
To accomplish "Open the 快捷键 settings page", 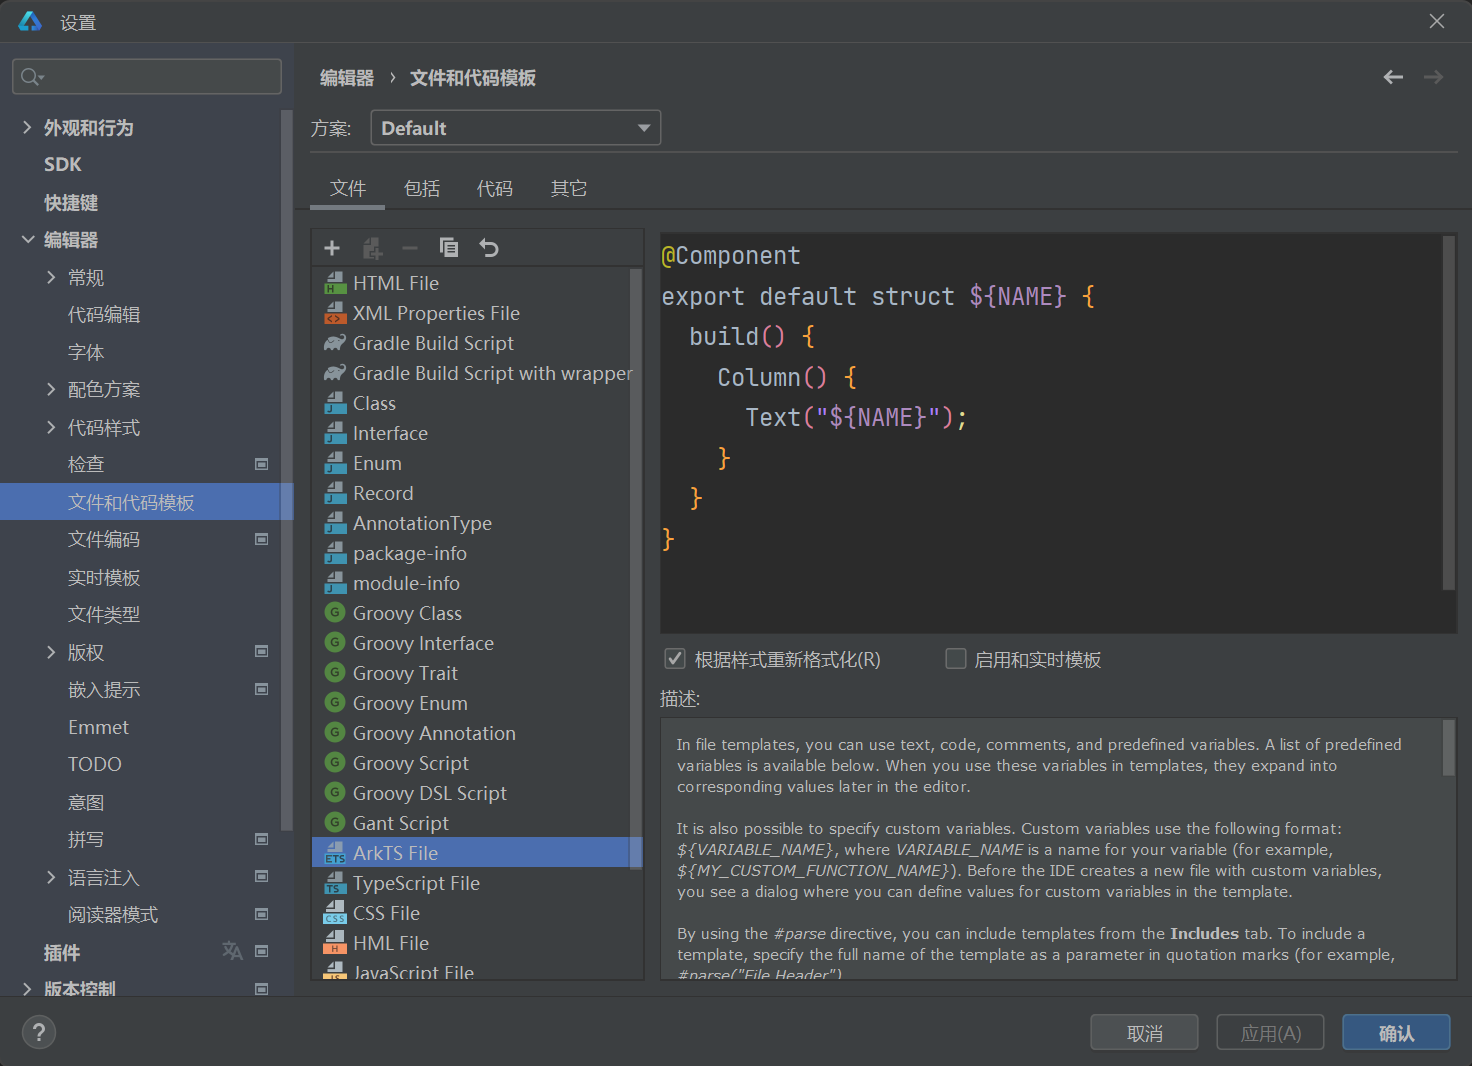I will coord(71,202).
